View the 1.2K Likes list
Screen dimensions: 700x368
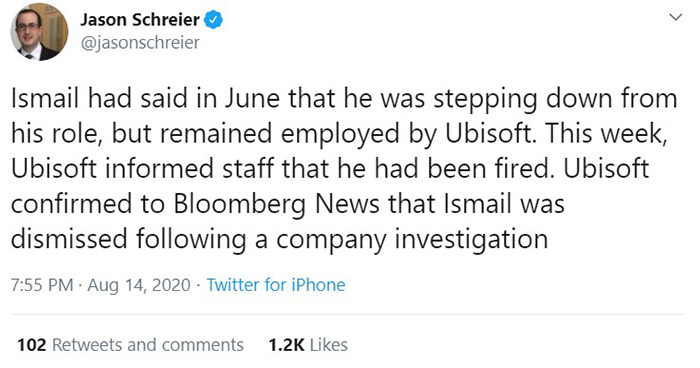click(308, 345)
